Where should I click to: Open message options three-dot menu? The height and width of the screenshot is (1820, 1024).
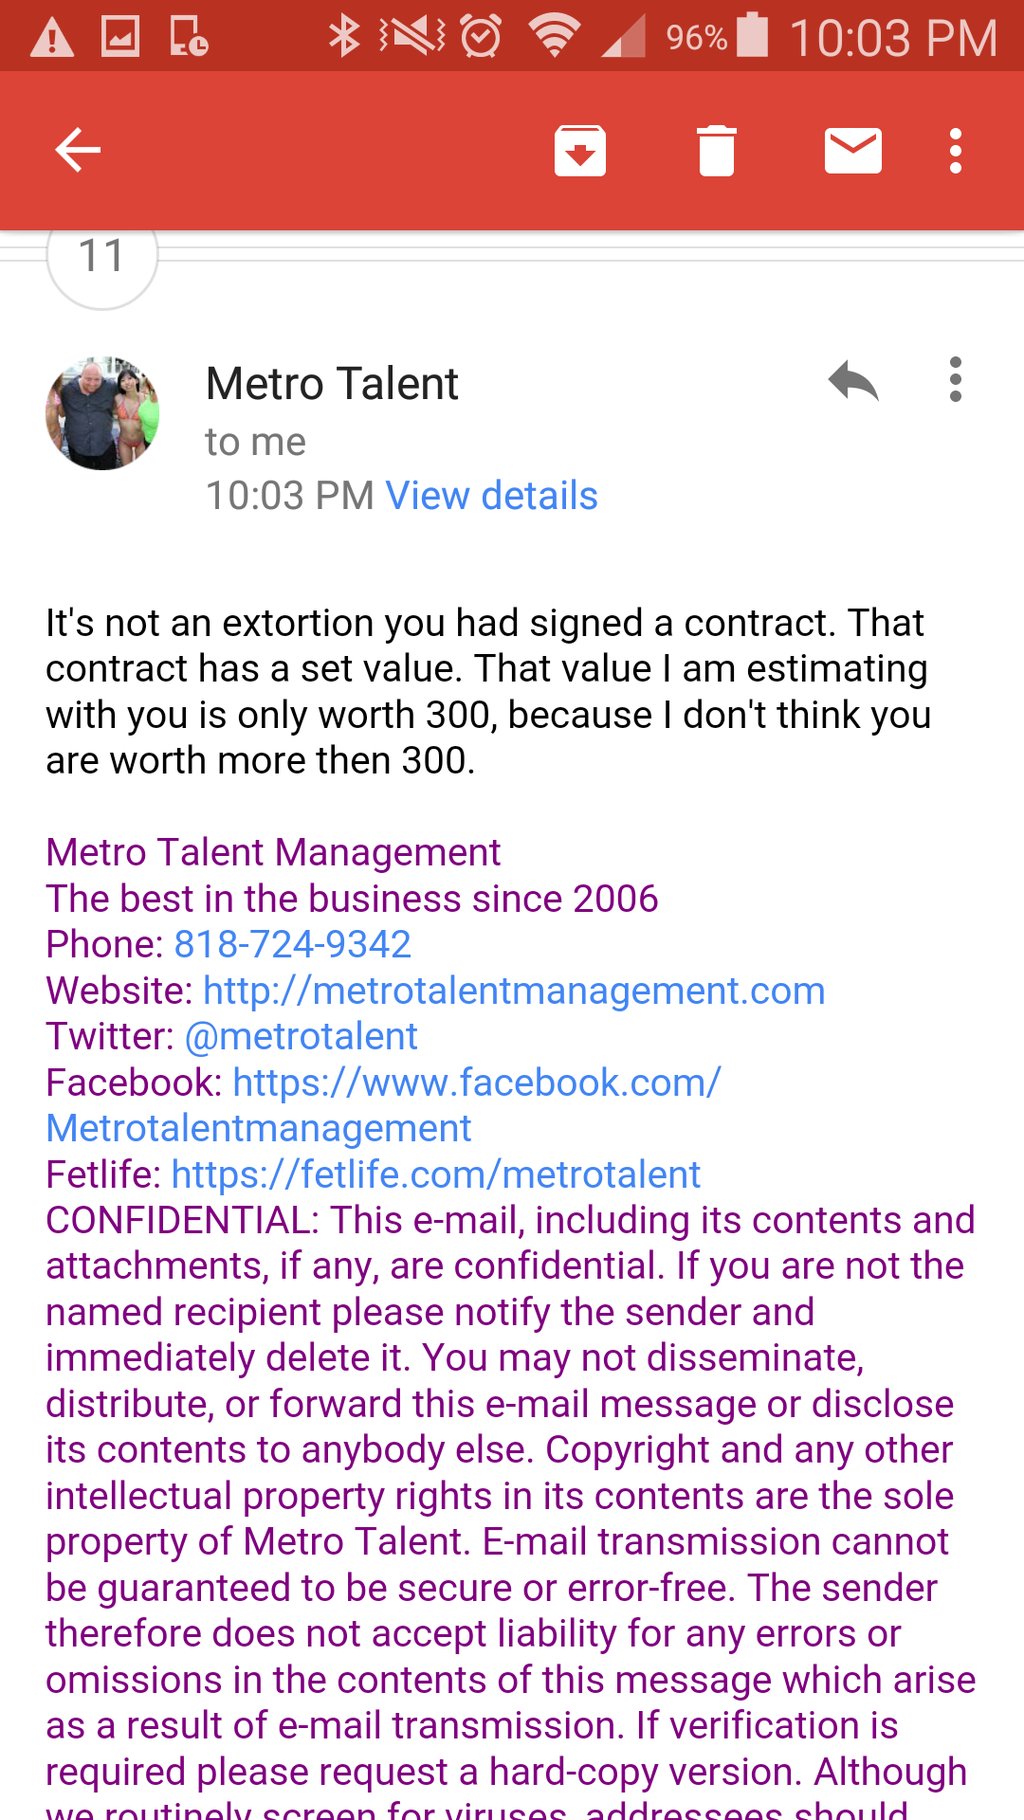click(x=956, y=381)
